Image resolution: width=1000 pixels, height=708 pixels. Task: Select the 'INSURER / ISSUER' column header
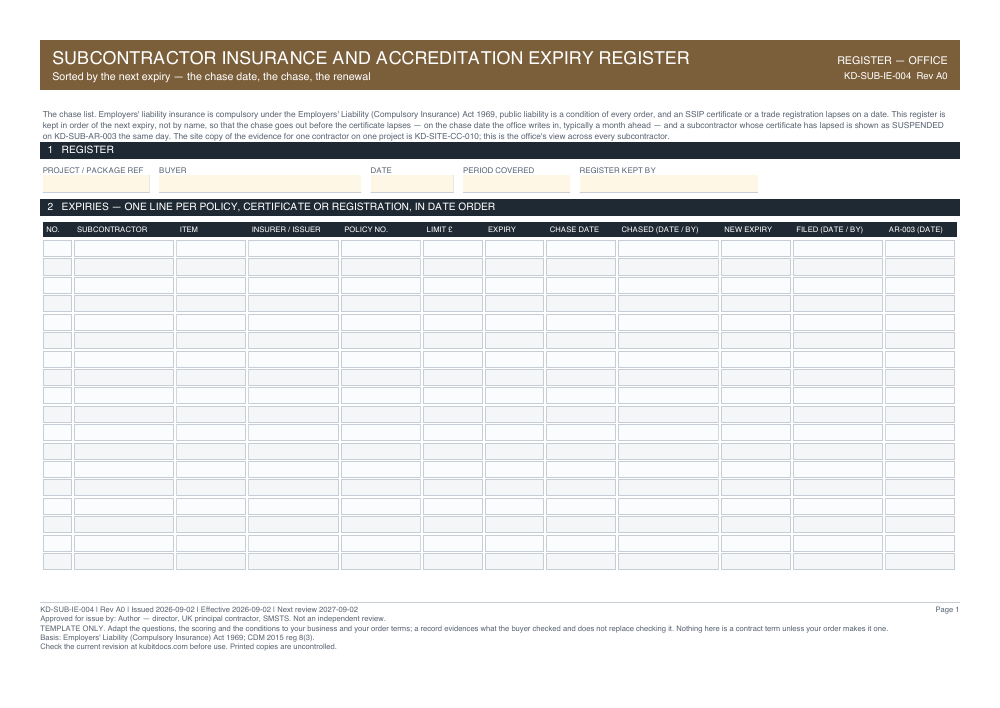[286, 230]
